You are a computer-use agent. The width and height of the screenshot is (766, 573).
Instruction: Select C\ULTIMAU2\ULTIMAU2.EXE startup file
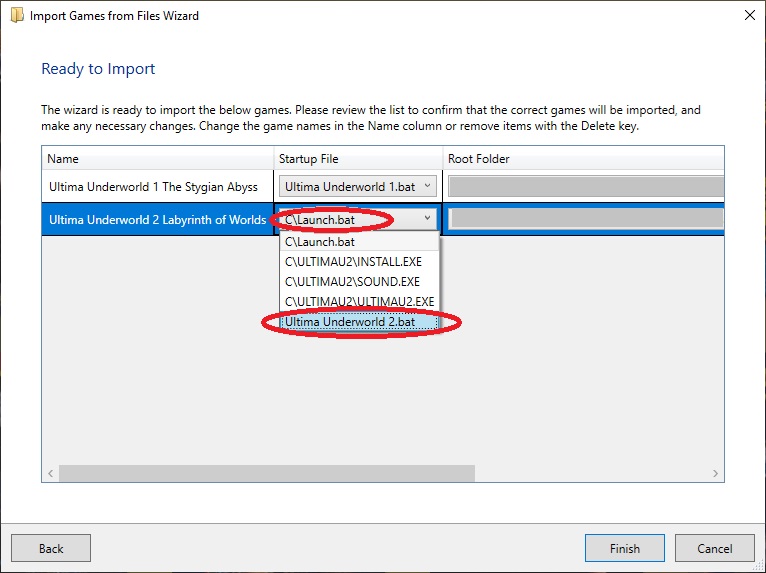[360, 302]
